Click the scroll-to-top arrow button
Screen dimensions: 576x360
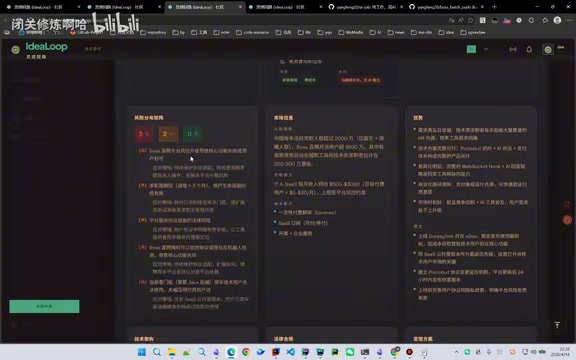point(557,325)
